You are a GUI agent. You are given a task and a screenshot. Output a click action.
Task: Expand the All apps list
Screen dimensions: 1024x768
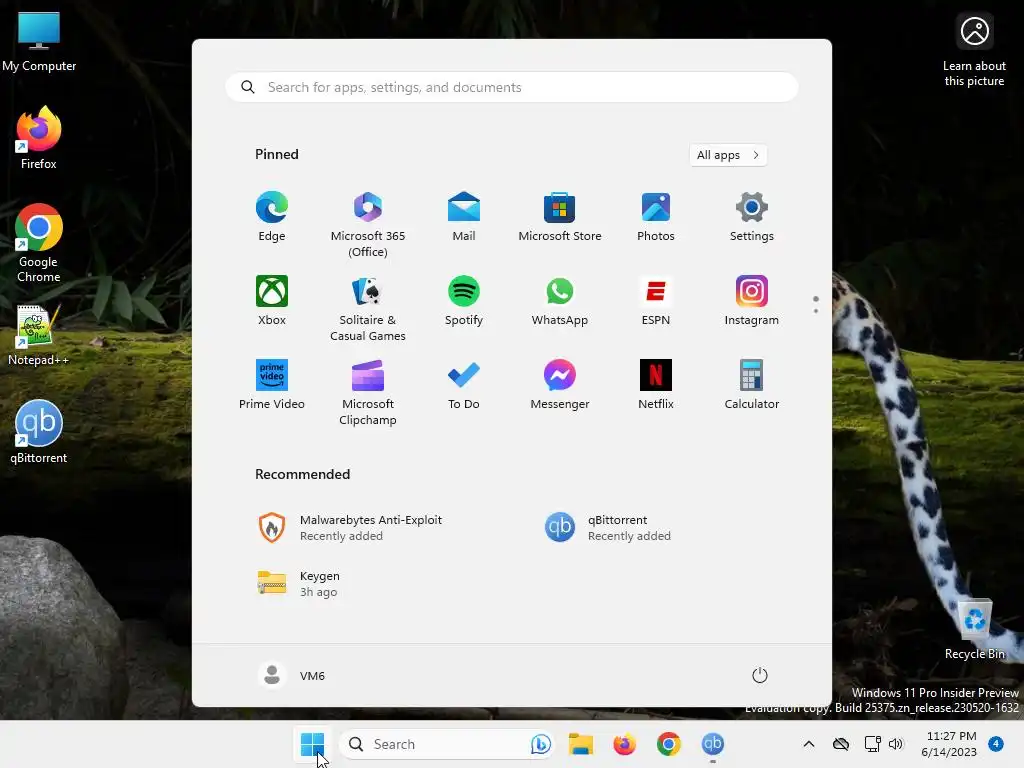coord(728,155)
